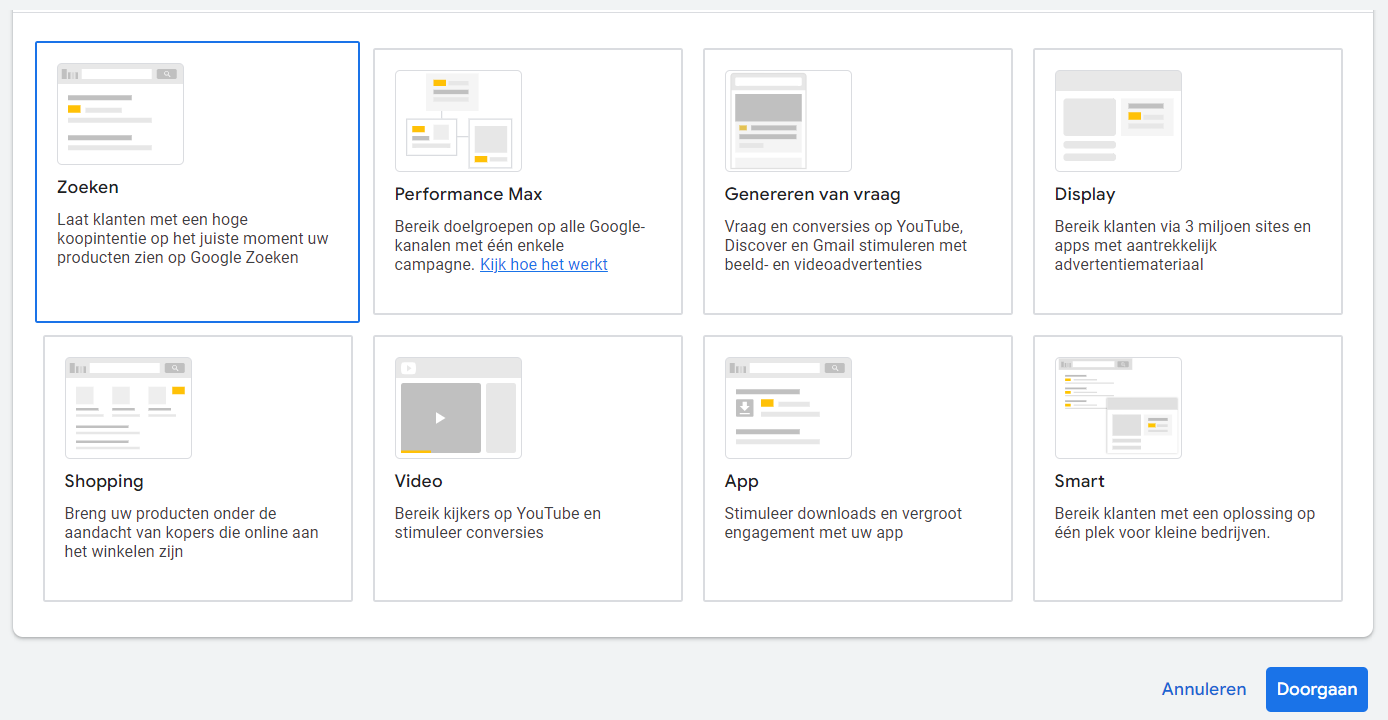Select the Video campaign title
1388x720 pixels.
418,481
